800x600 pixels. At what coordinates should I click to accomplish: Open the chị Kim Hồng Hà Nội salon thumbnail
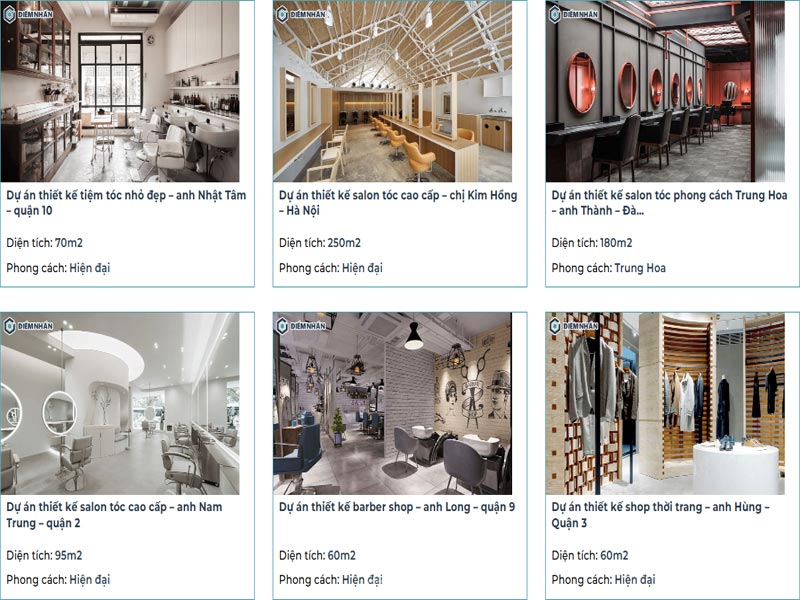coord(392,91)
